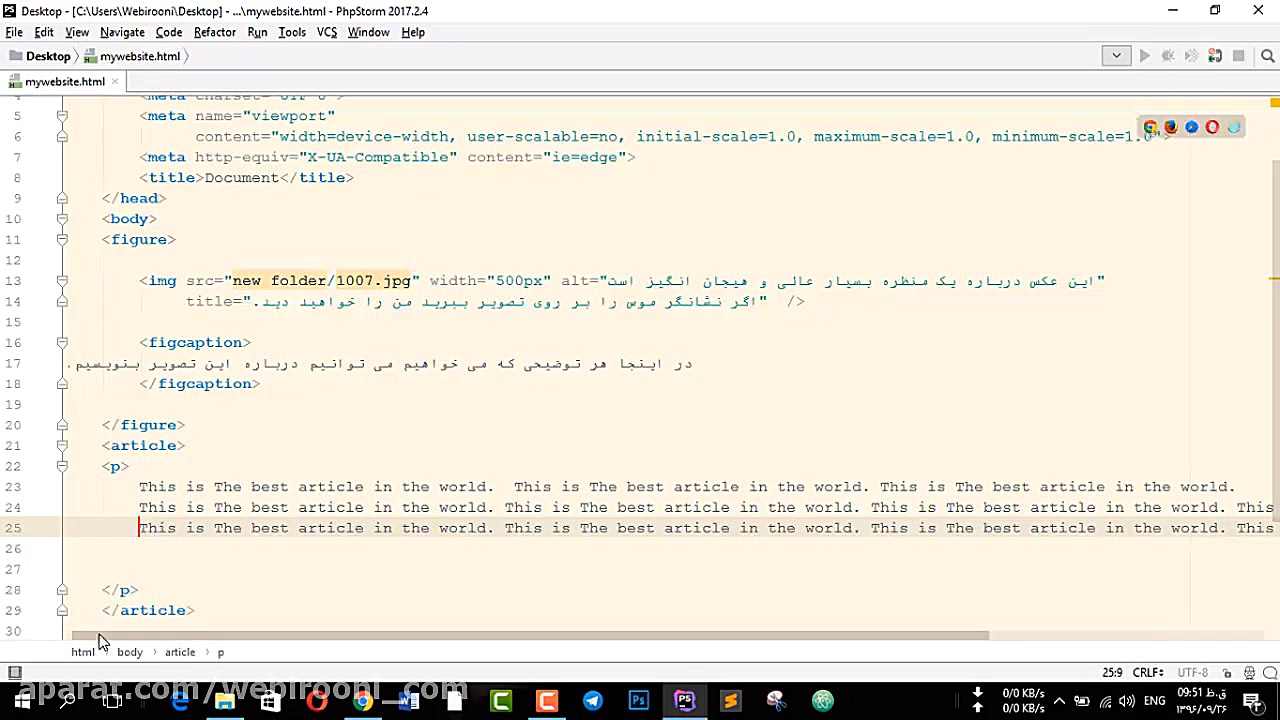Open Search Everywhere with the magnifier icon
The image size is (1280, 720).
[1267, 55]
